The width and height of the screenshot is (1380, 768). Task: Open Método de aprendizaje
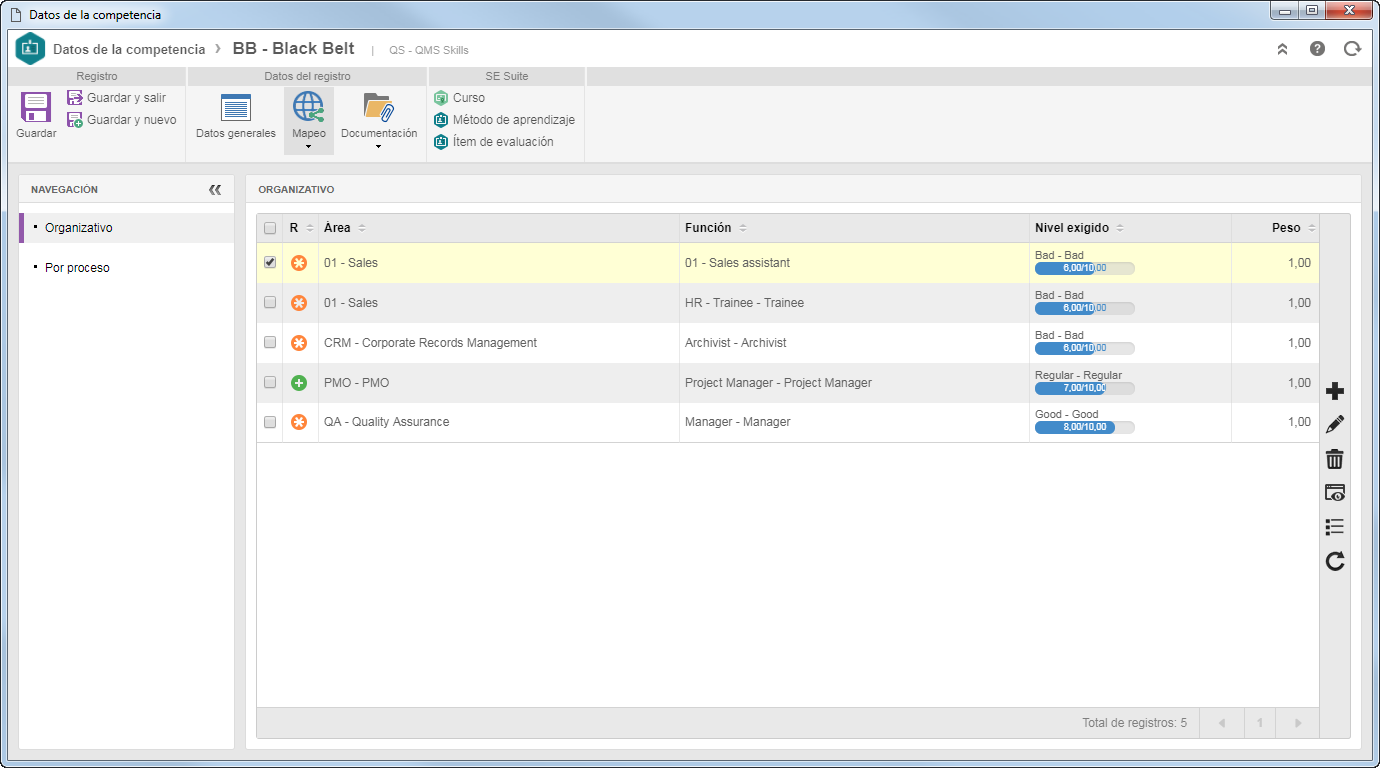pyautogui.click(x=504, y=120)
